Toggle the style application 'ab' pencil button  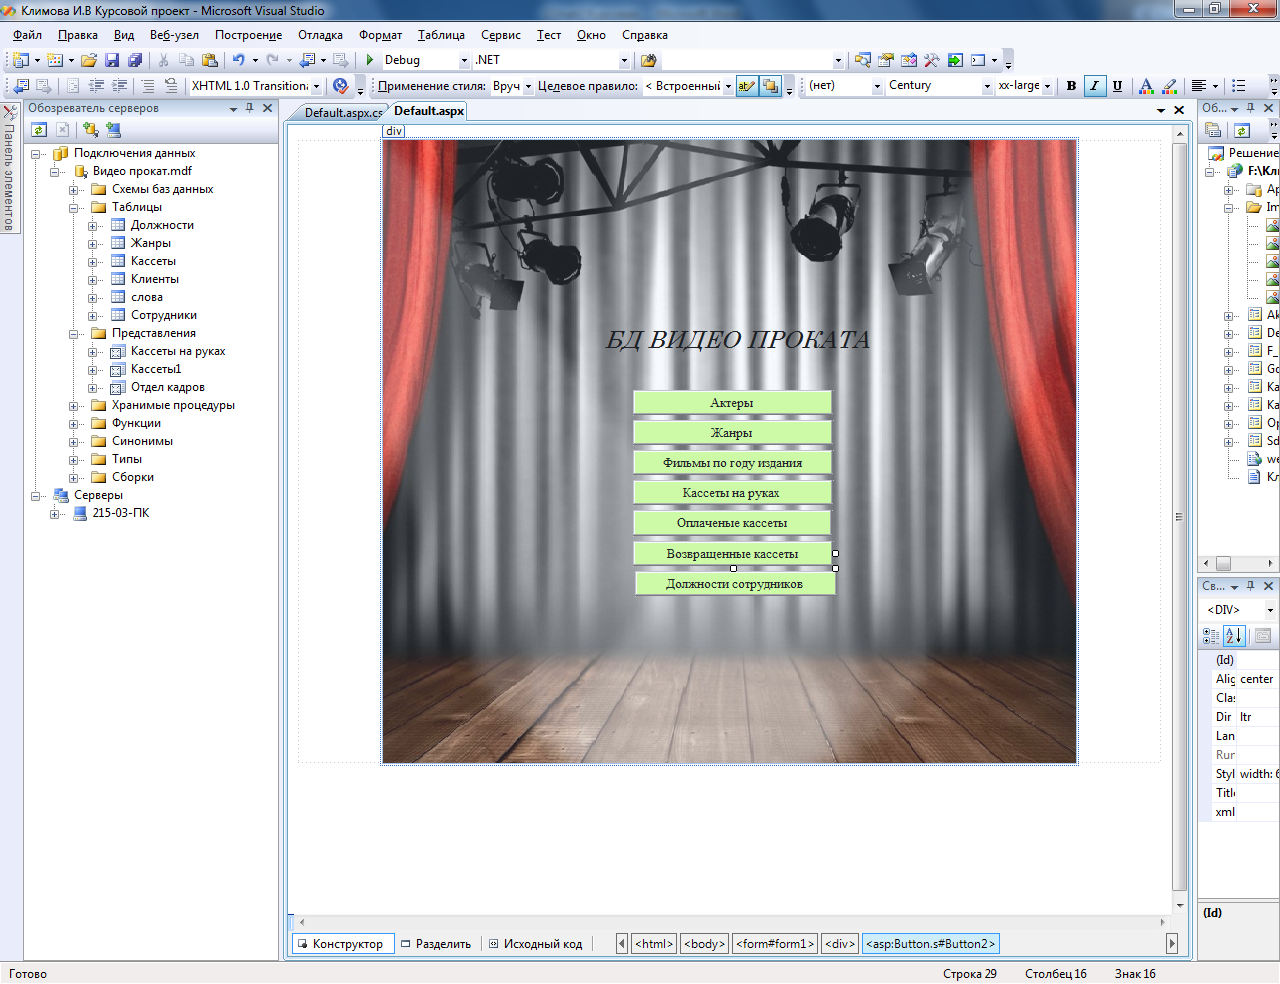click(x=747, y=86)
